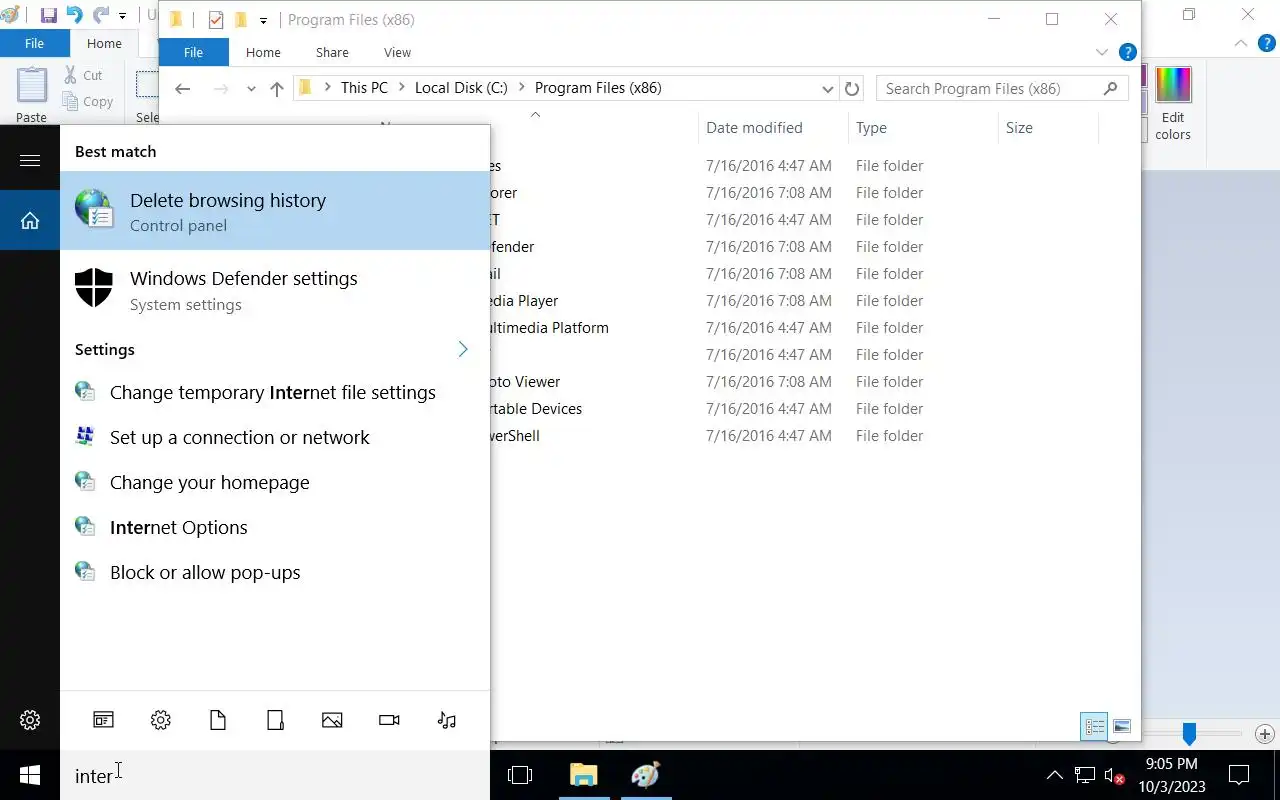Click the network tray icon
Viewport: 1280px width, 800px height.
point(1085,775)
